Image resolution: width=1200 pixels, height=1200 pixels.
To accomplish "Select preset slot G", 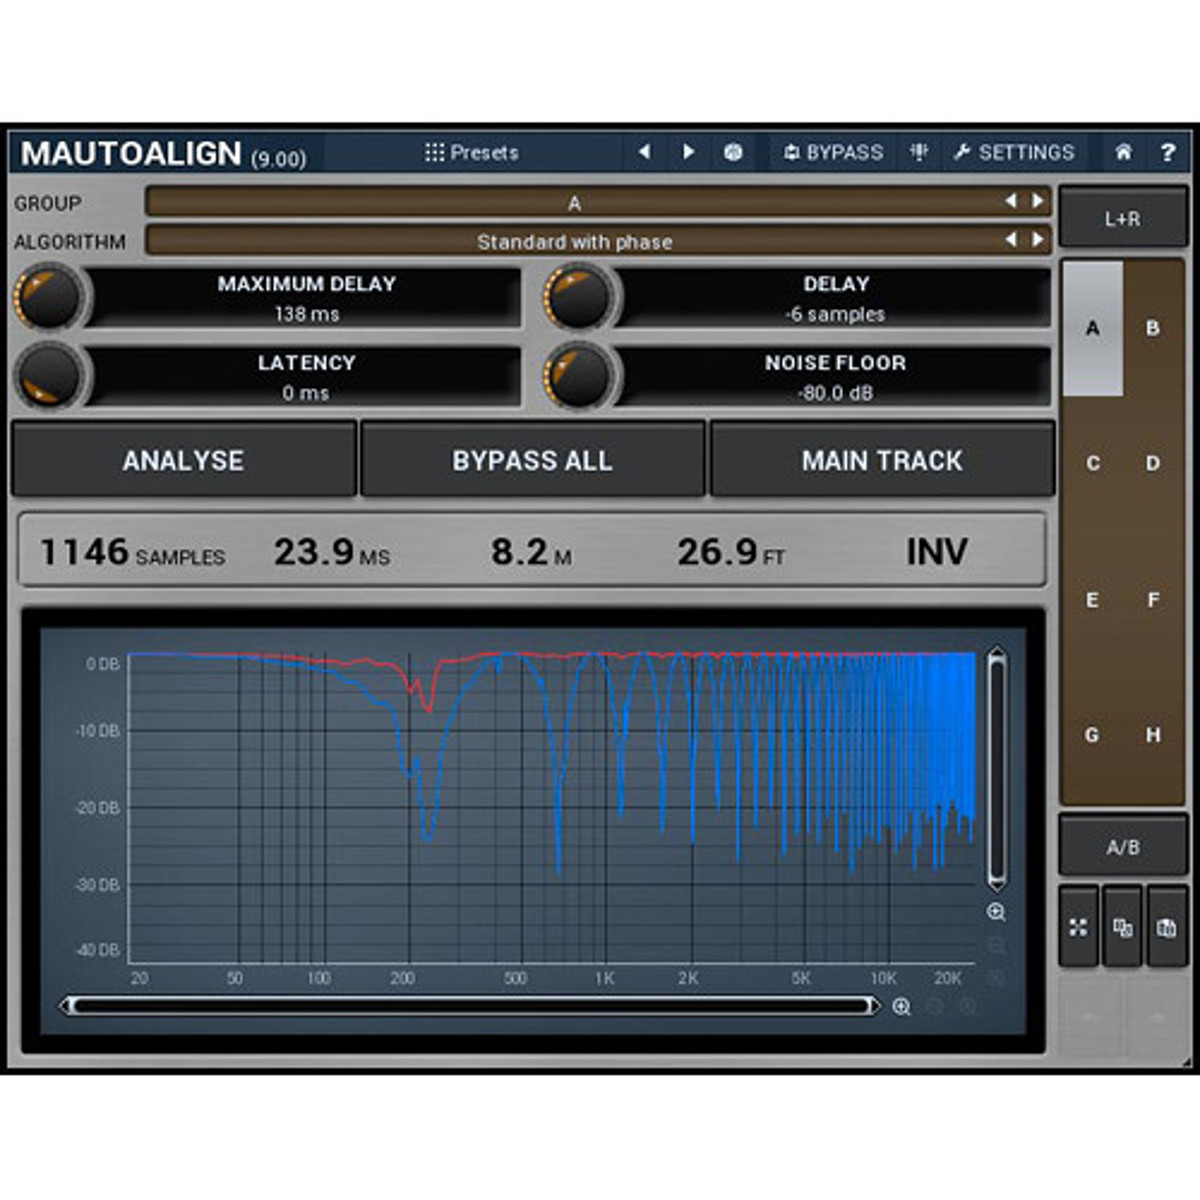I will click(x=1092, y=735).
